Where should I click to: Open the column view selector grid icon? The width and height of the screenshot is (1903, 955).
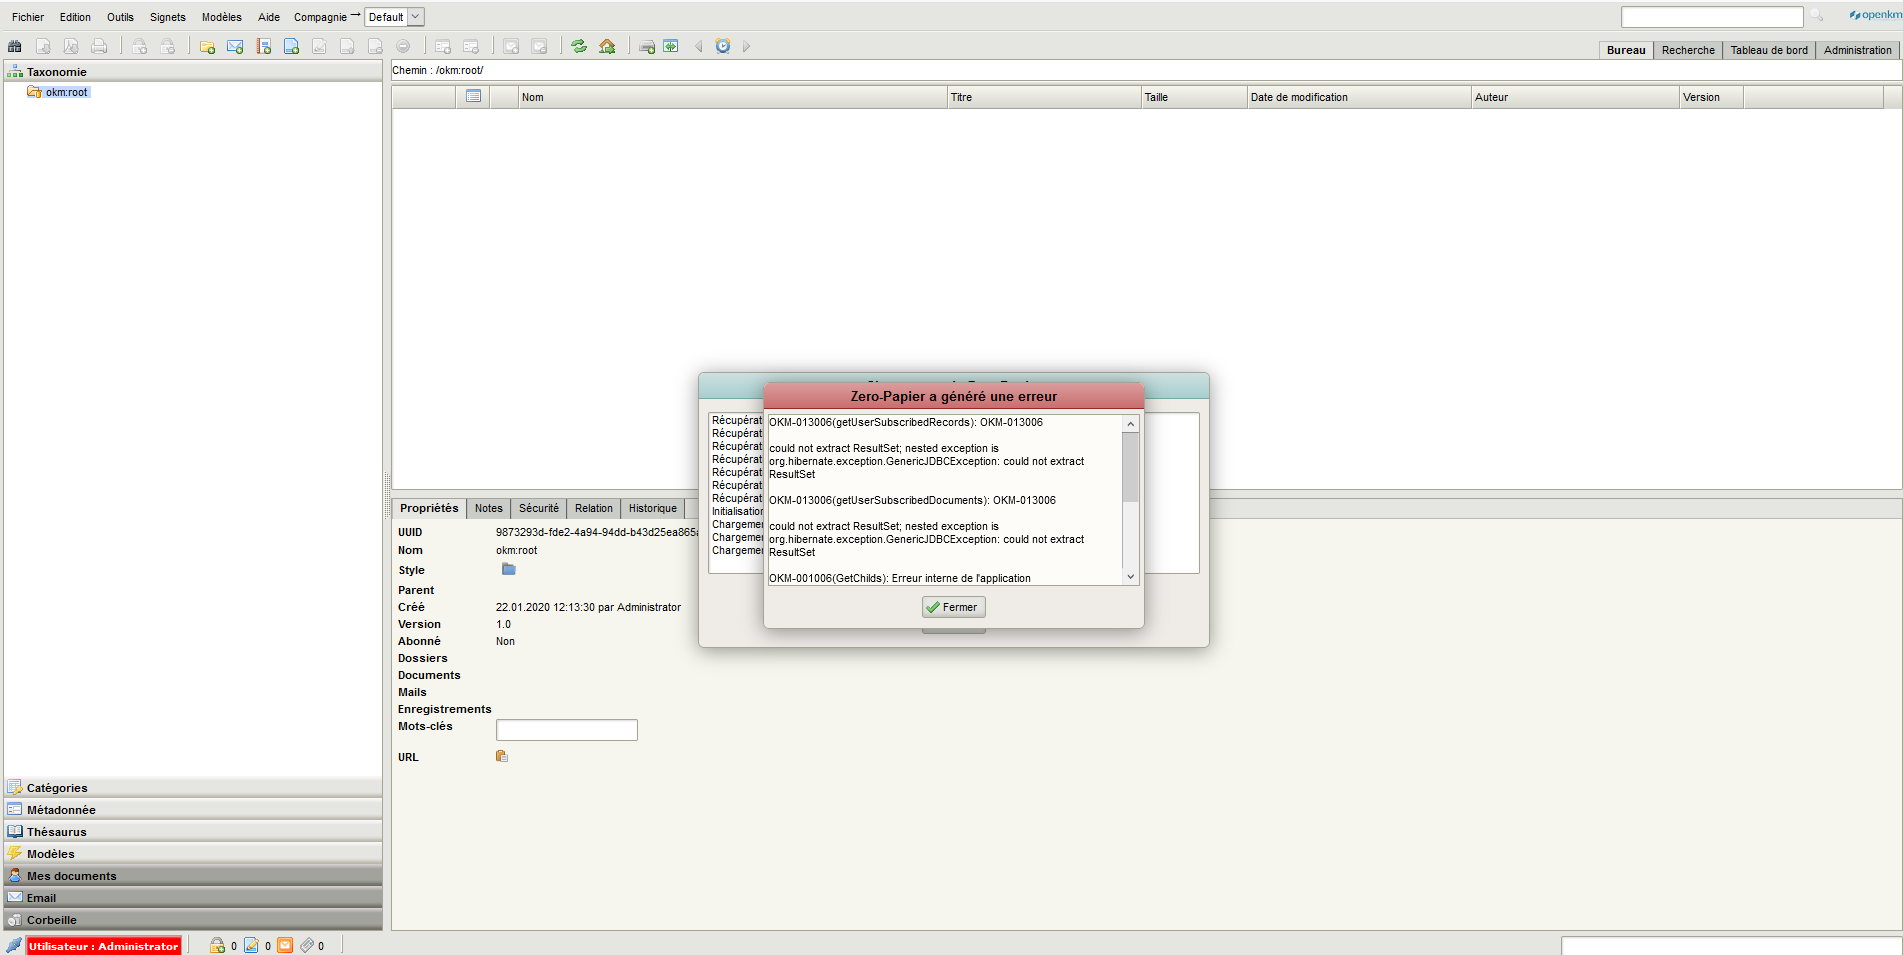472,96
